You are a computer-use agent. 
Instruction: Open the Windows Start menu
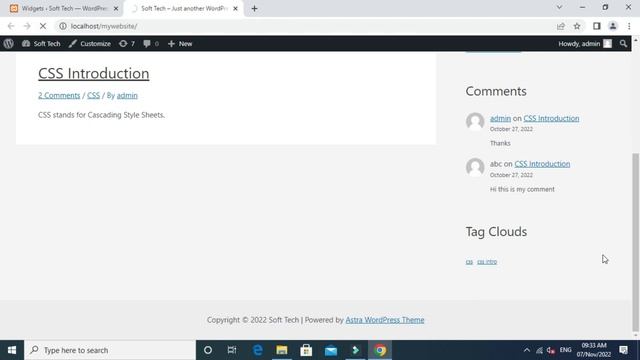[12, 350]
